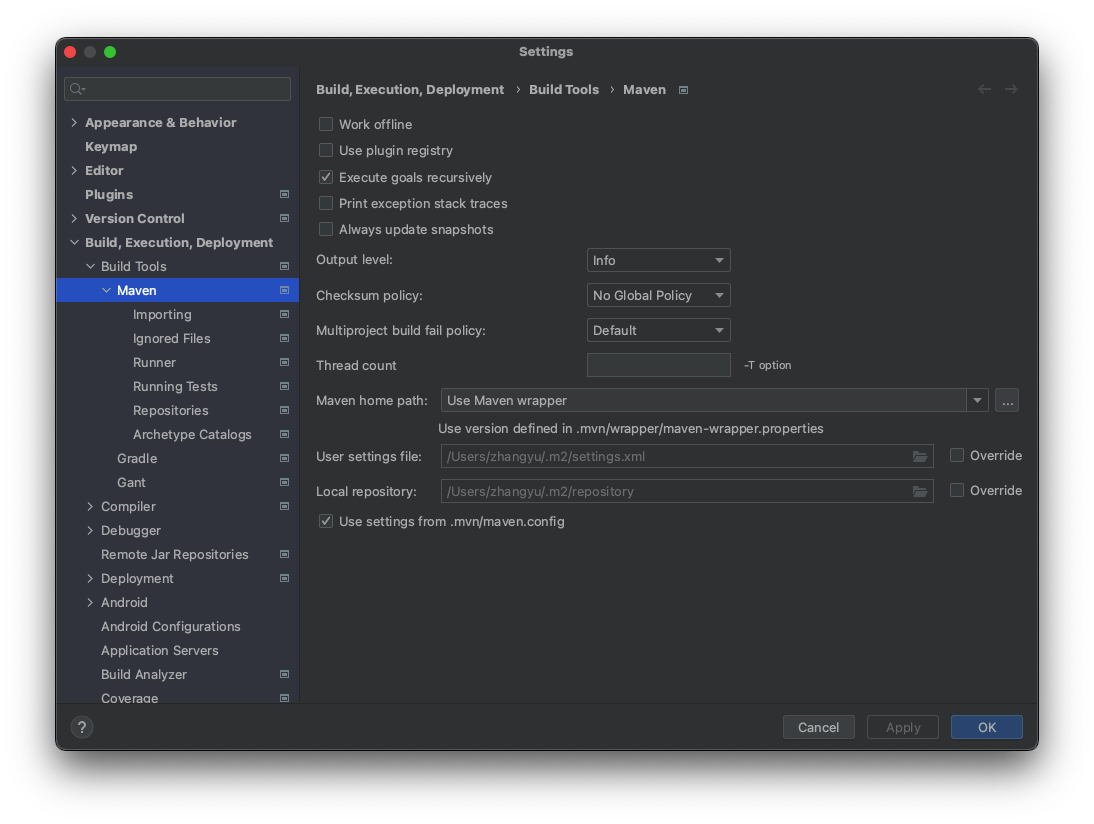Expand the Android node
Image resolution: width=1094 pixels, height=824 pixels.
click(90, 602)
